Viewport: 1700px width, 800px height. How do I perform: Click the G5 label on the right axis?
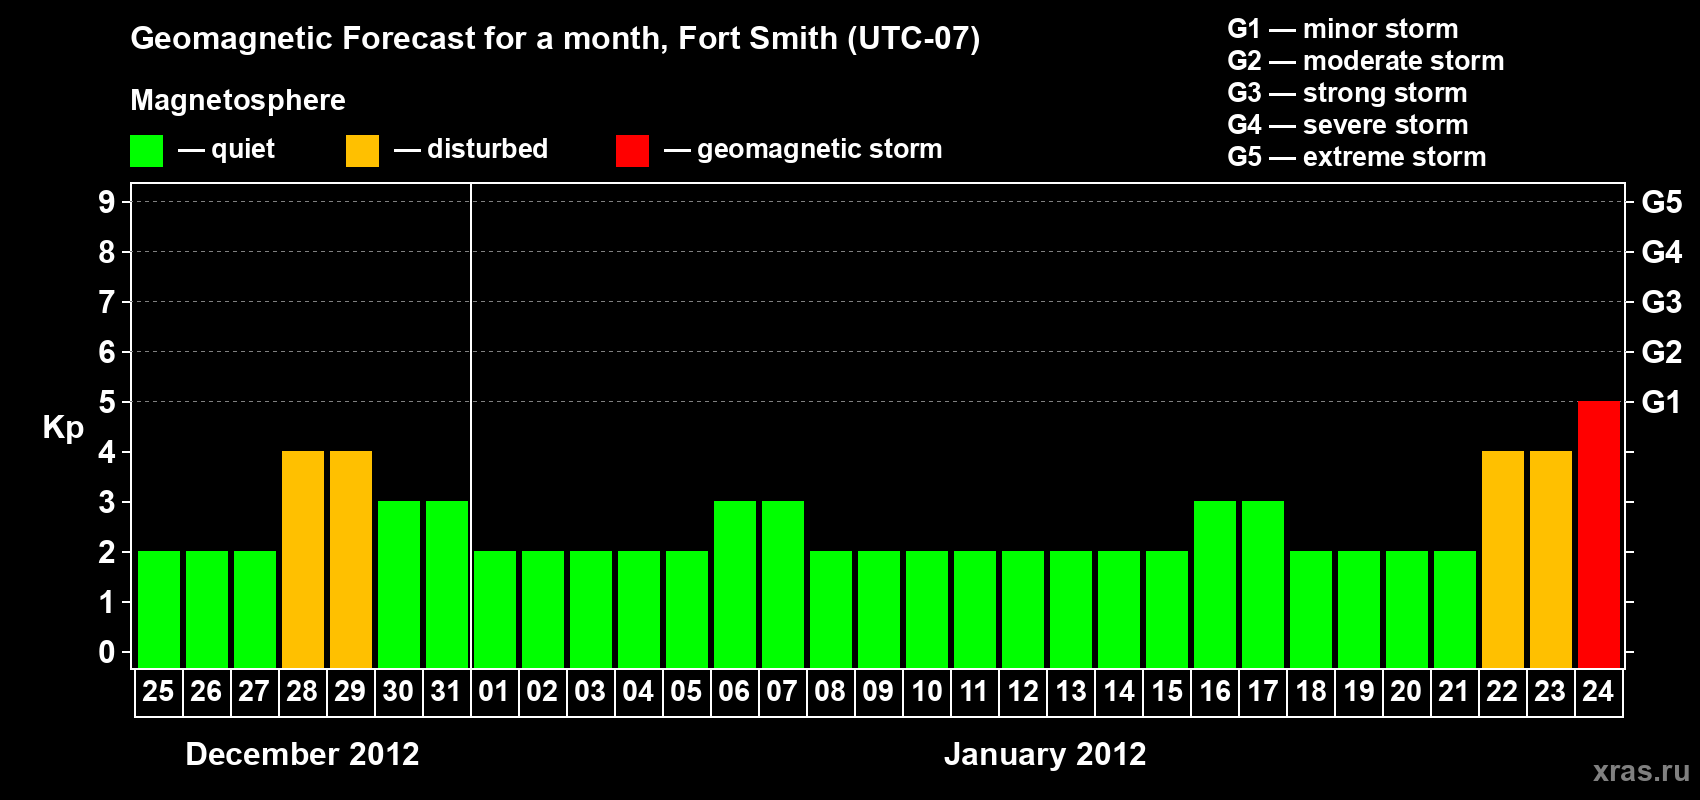[1662, 202]
